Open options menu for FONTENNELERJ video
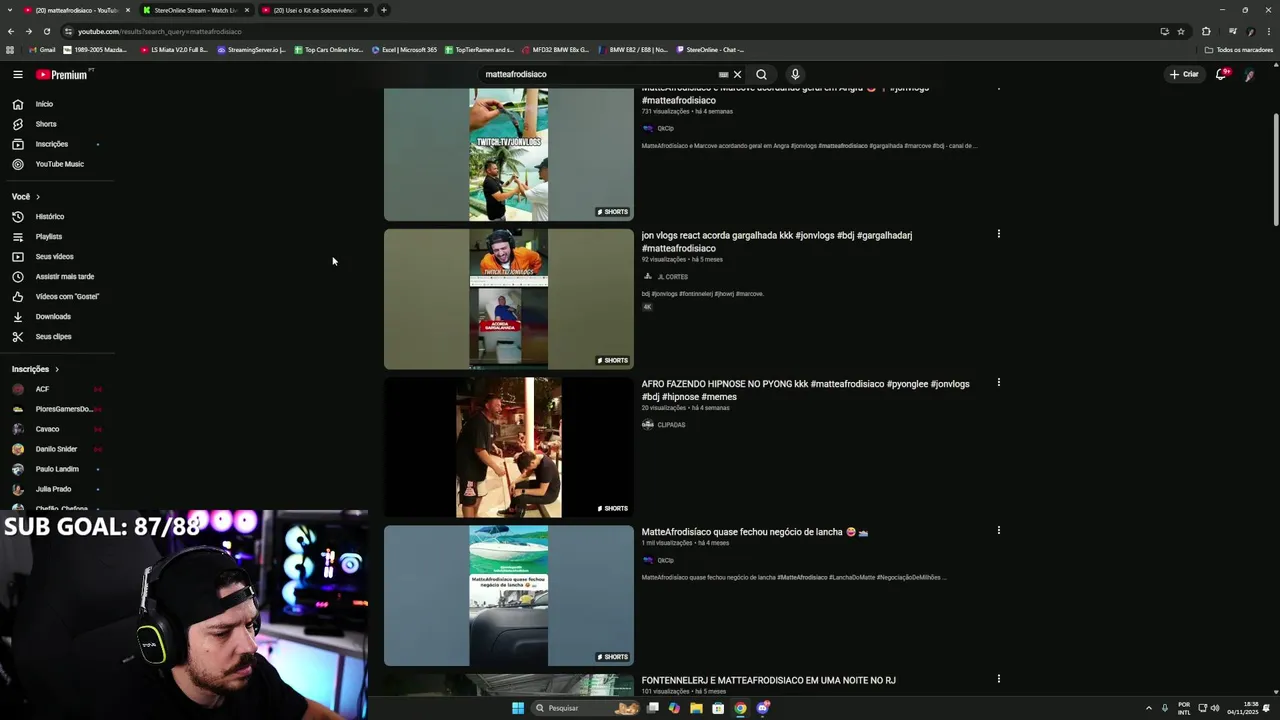This screenshot has width=1280, height=720. (x=998, y=678)
